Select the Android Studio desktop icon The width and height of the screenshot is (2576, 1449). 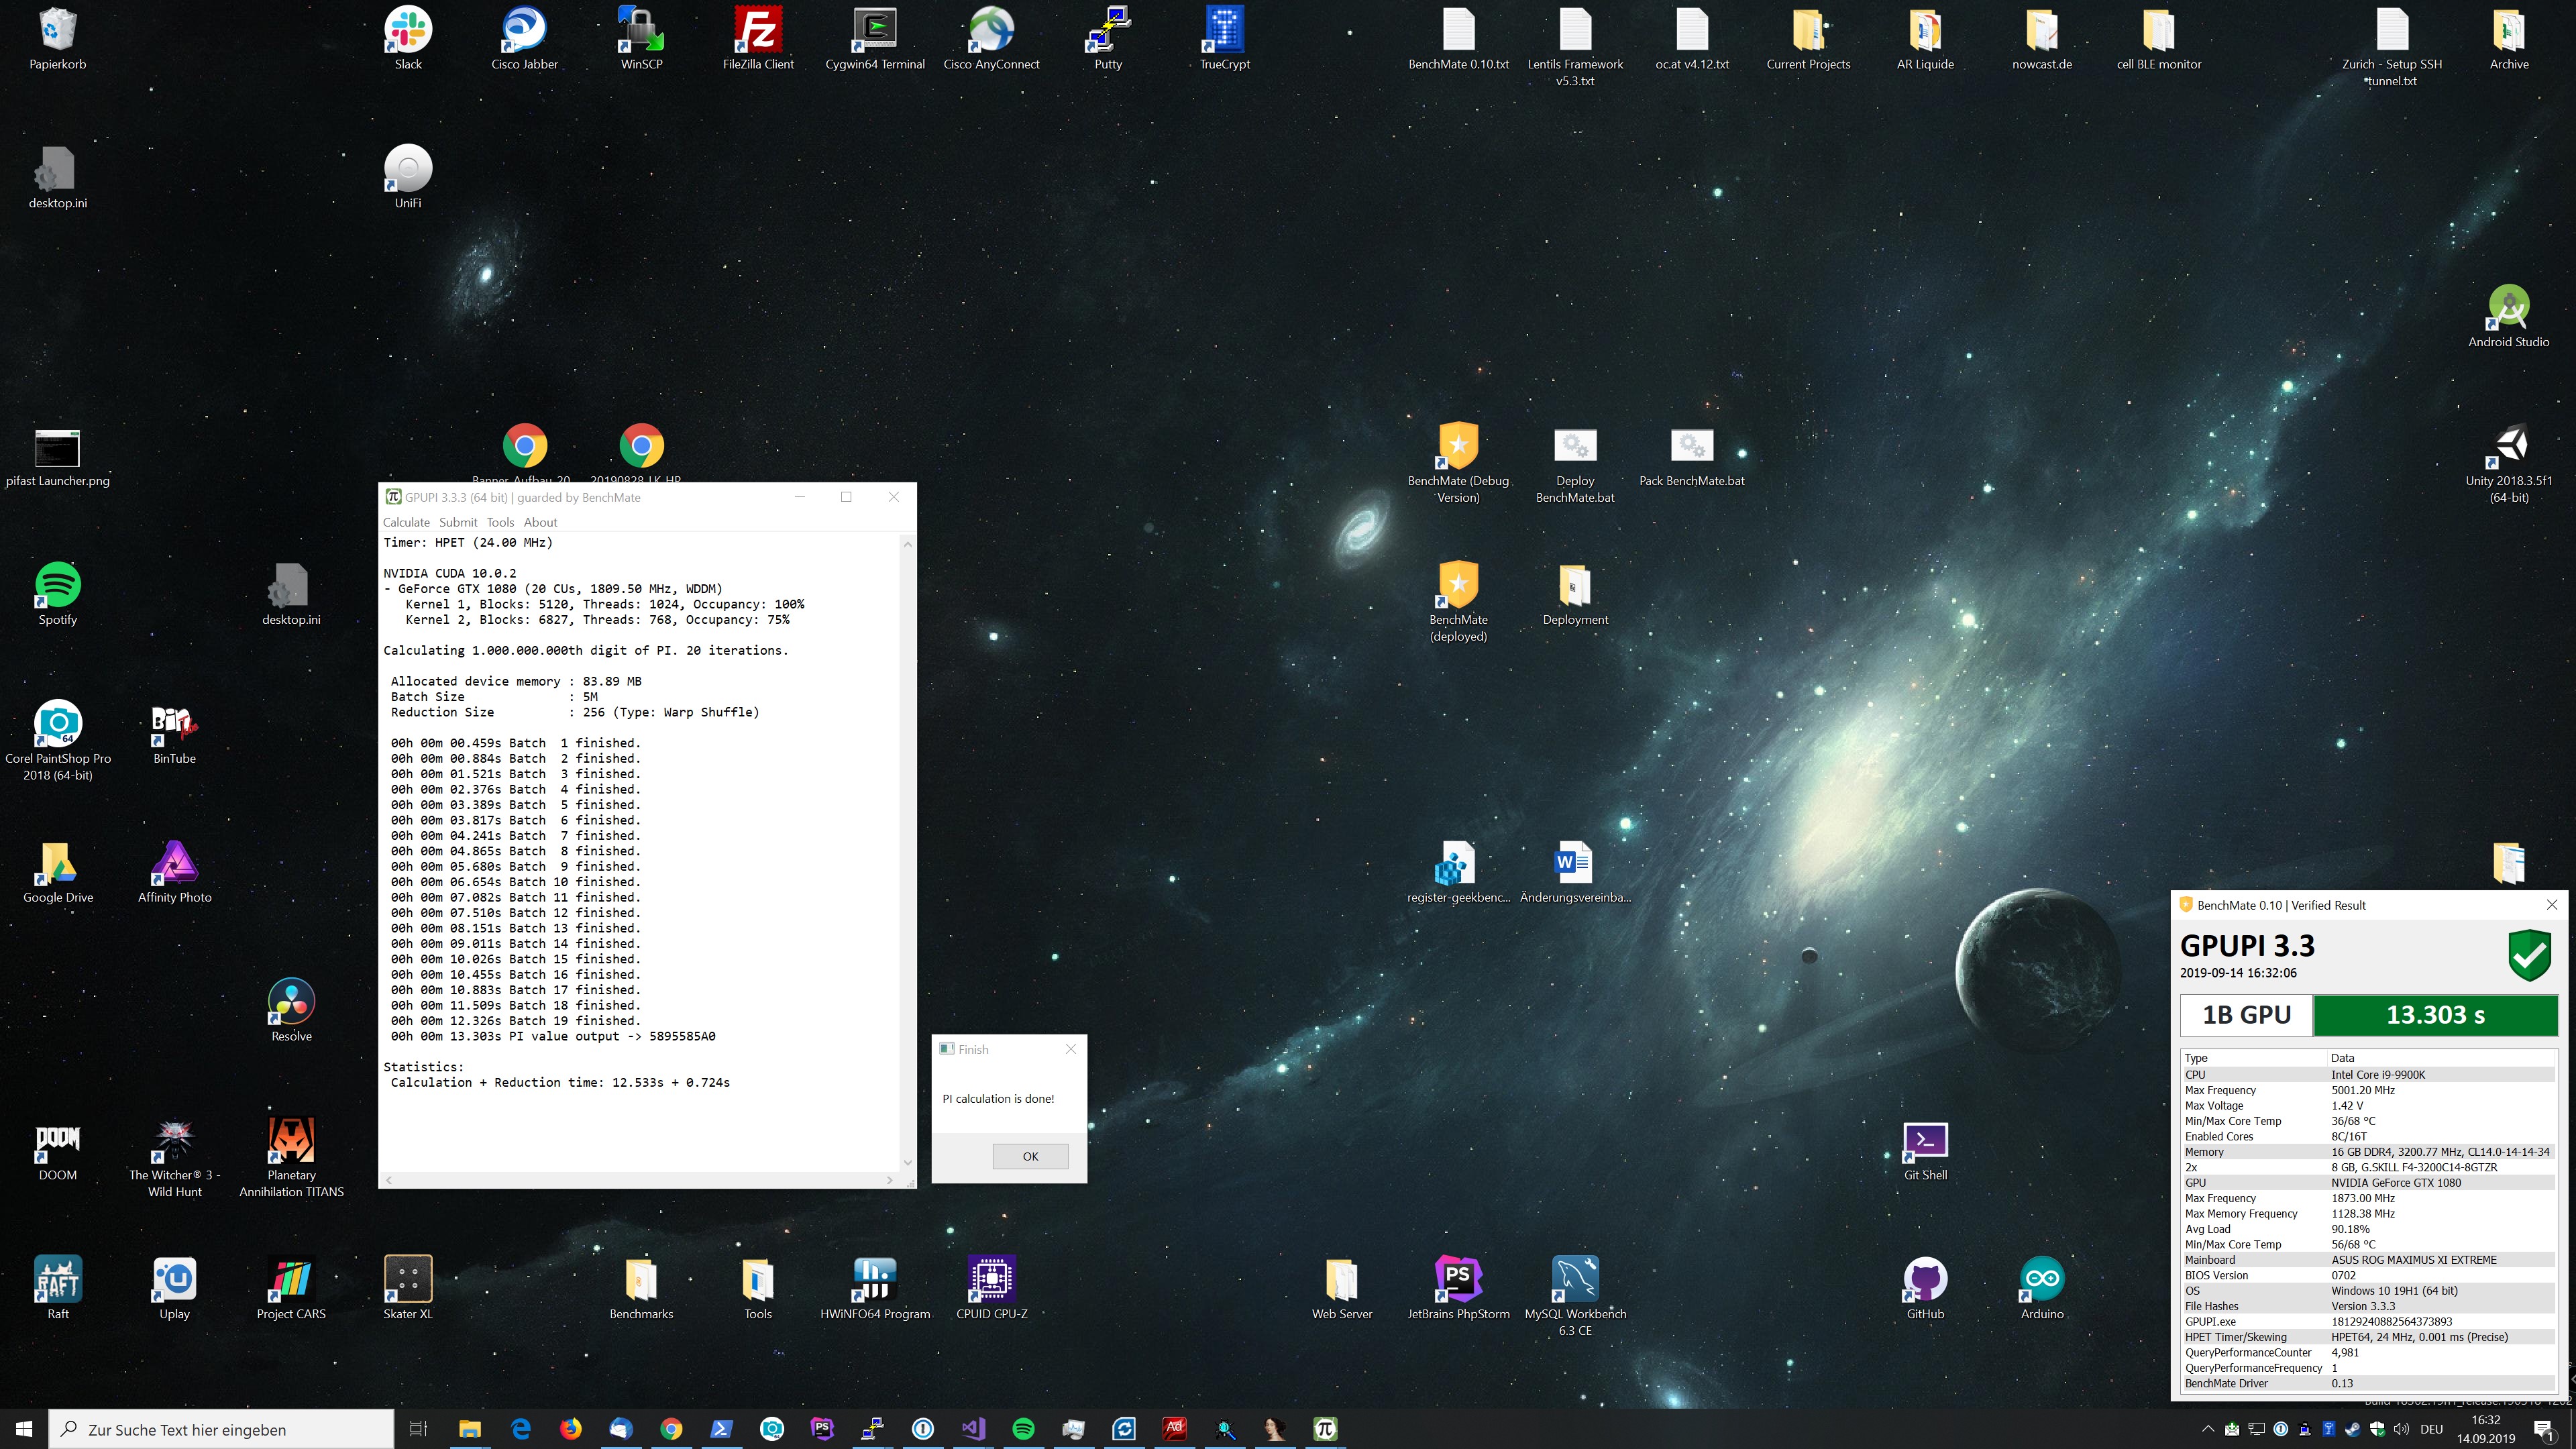2508,316
